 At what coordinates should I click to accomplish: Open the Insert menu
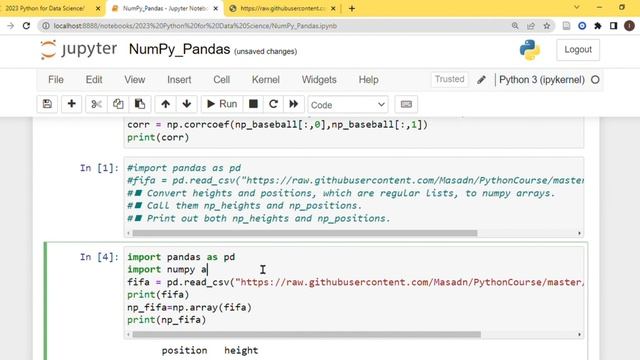[179, 80]
